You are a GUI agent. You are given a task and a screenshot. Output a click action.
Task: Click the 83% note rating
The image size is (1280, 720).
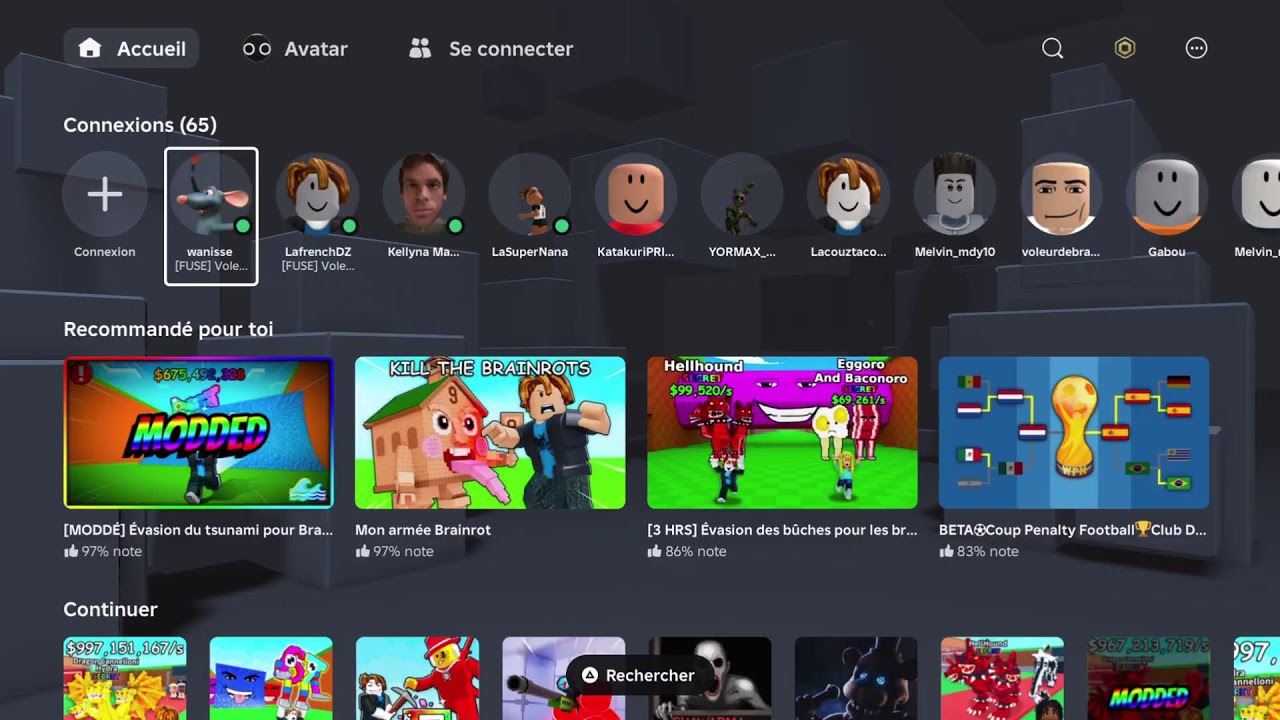(978, 551)
